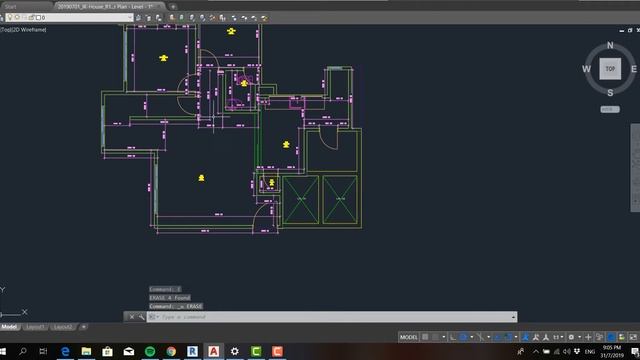Click the volume icon in system tray
This screenshot has width=640, height=360.
pyautogui.click(x=567, y=351)
